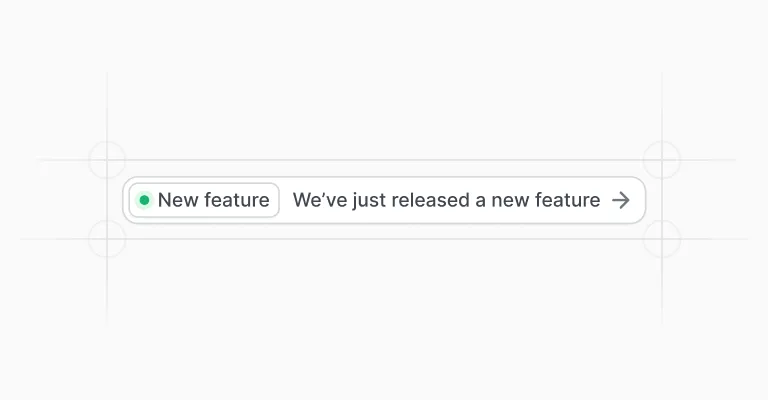Click the word "just" in the announcement text
Image resolution: width=768 pixels, height=400 pixels.
click(x=370, y=201)
